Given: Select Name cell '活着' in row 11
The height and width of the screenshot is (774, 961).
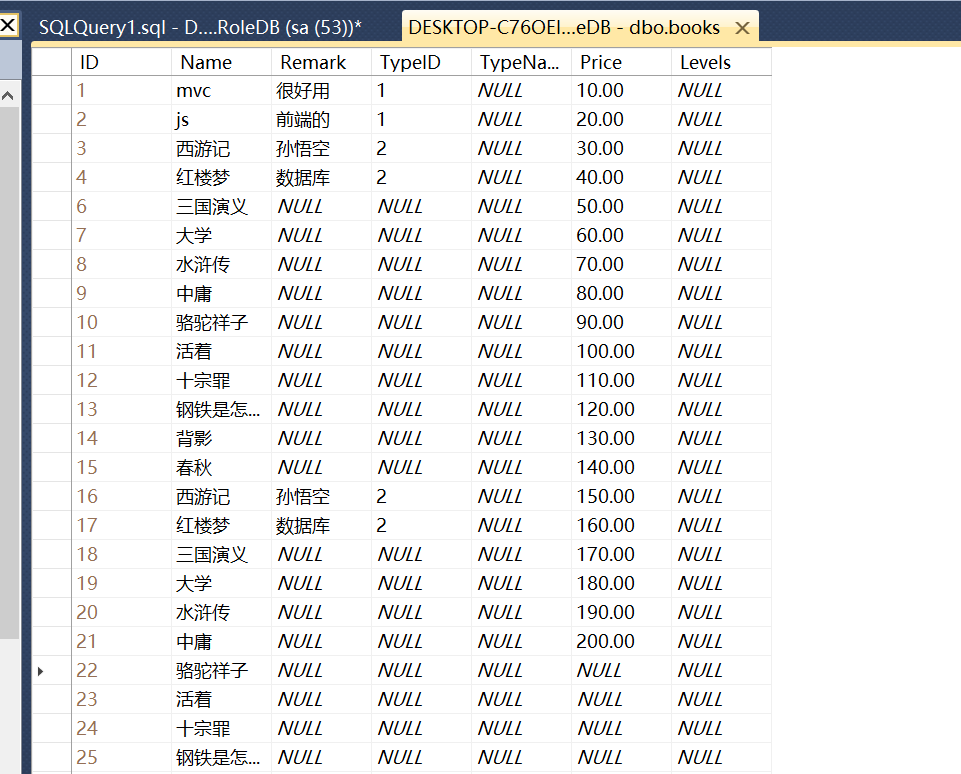Looking at the screenshot, I should [x=221, y=352].
